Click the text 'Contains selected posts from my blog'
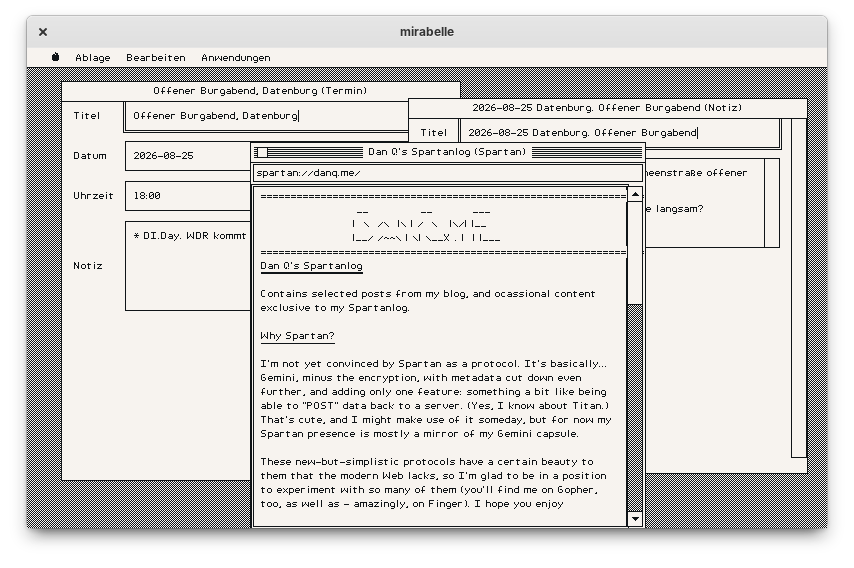This screenshot has width=854, height=568. 363,294
